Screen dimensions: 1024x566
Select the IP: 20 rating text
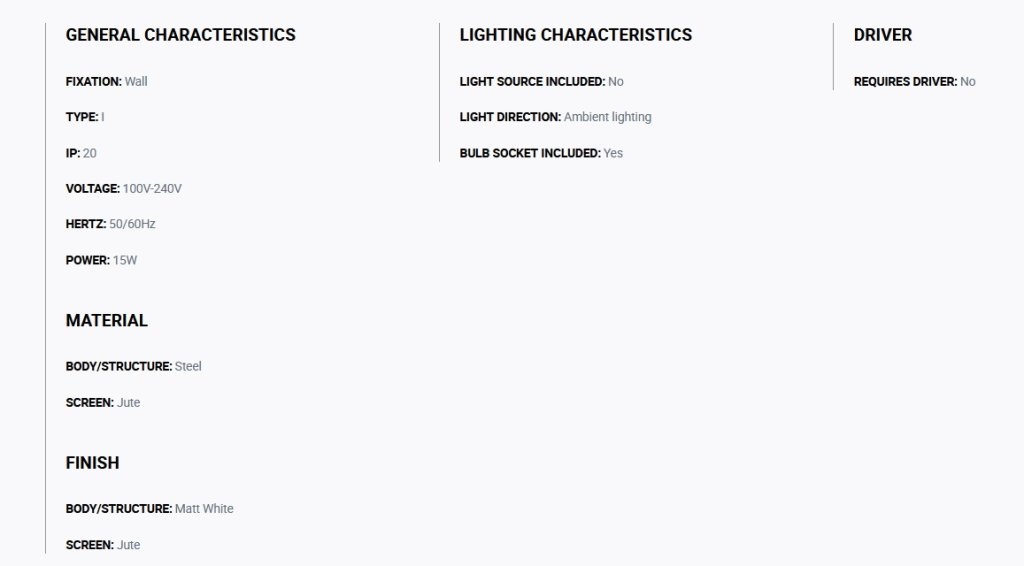[x=81, y=153]
